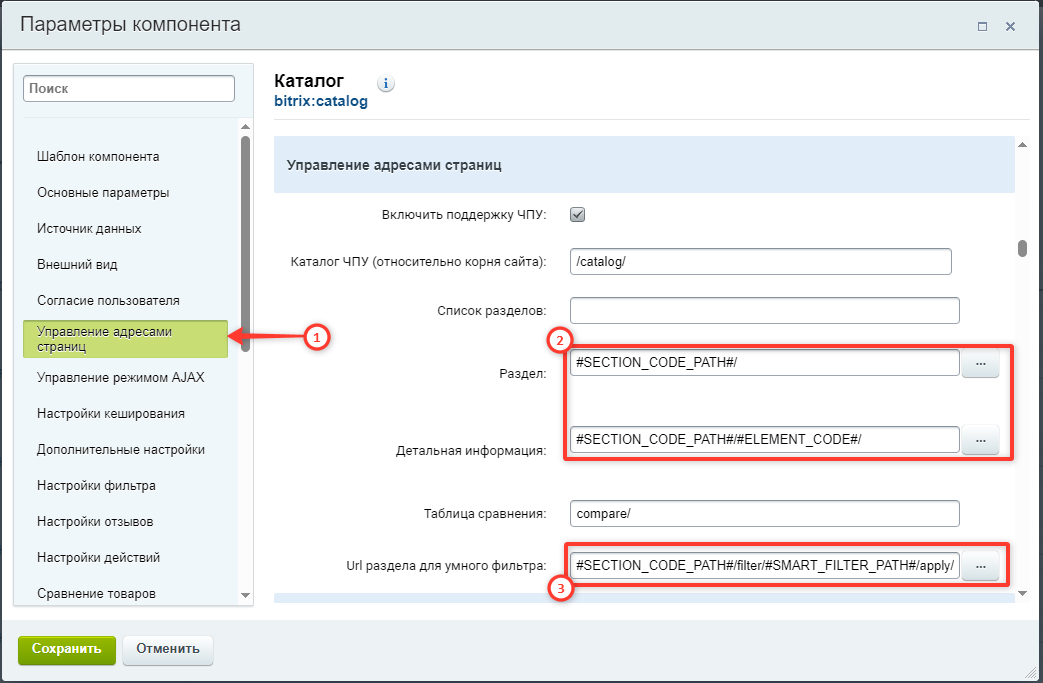Open Согласие пользователя section
Screen dimensions: 1043x683
tap(108, 301)
